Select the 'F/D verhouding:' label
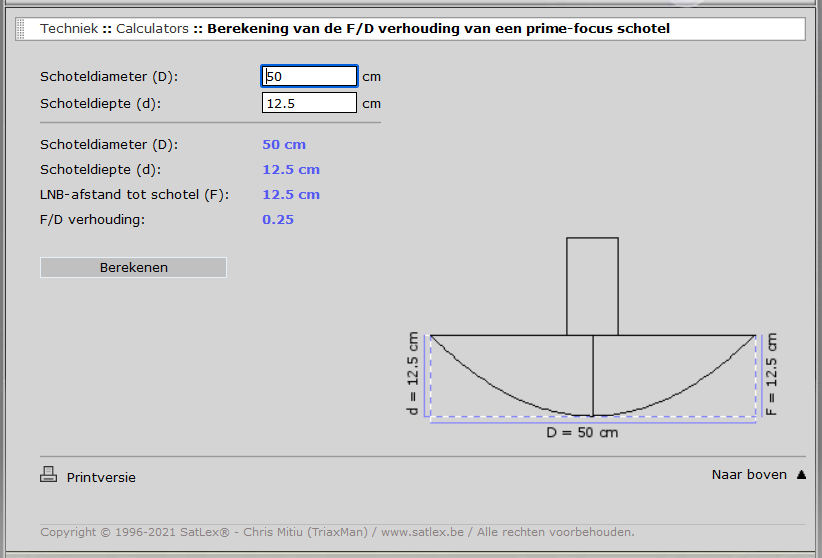Image resolution: width=822 pixels, height=558 pixels. [x=92, y=219]
